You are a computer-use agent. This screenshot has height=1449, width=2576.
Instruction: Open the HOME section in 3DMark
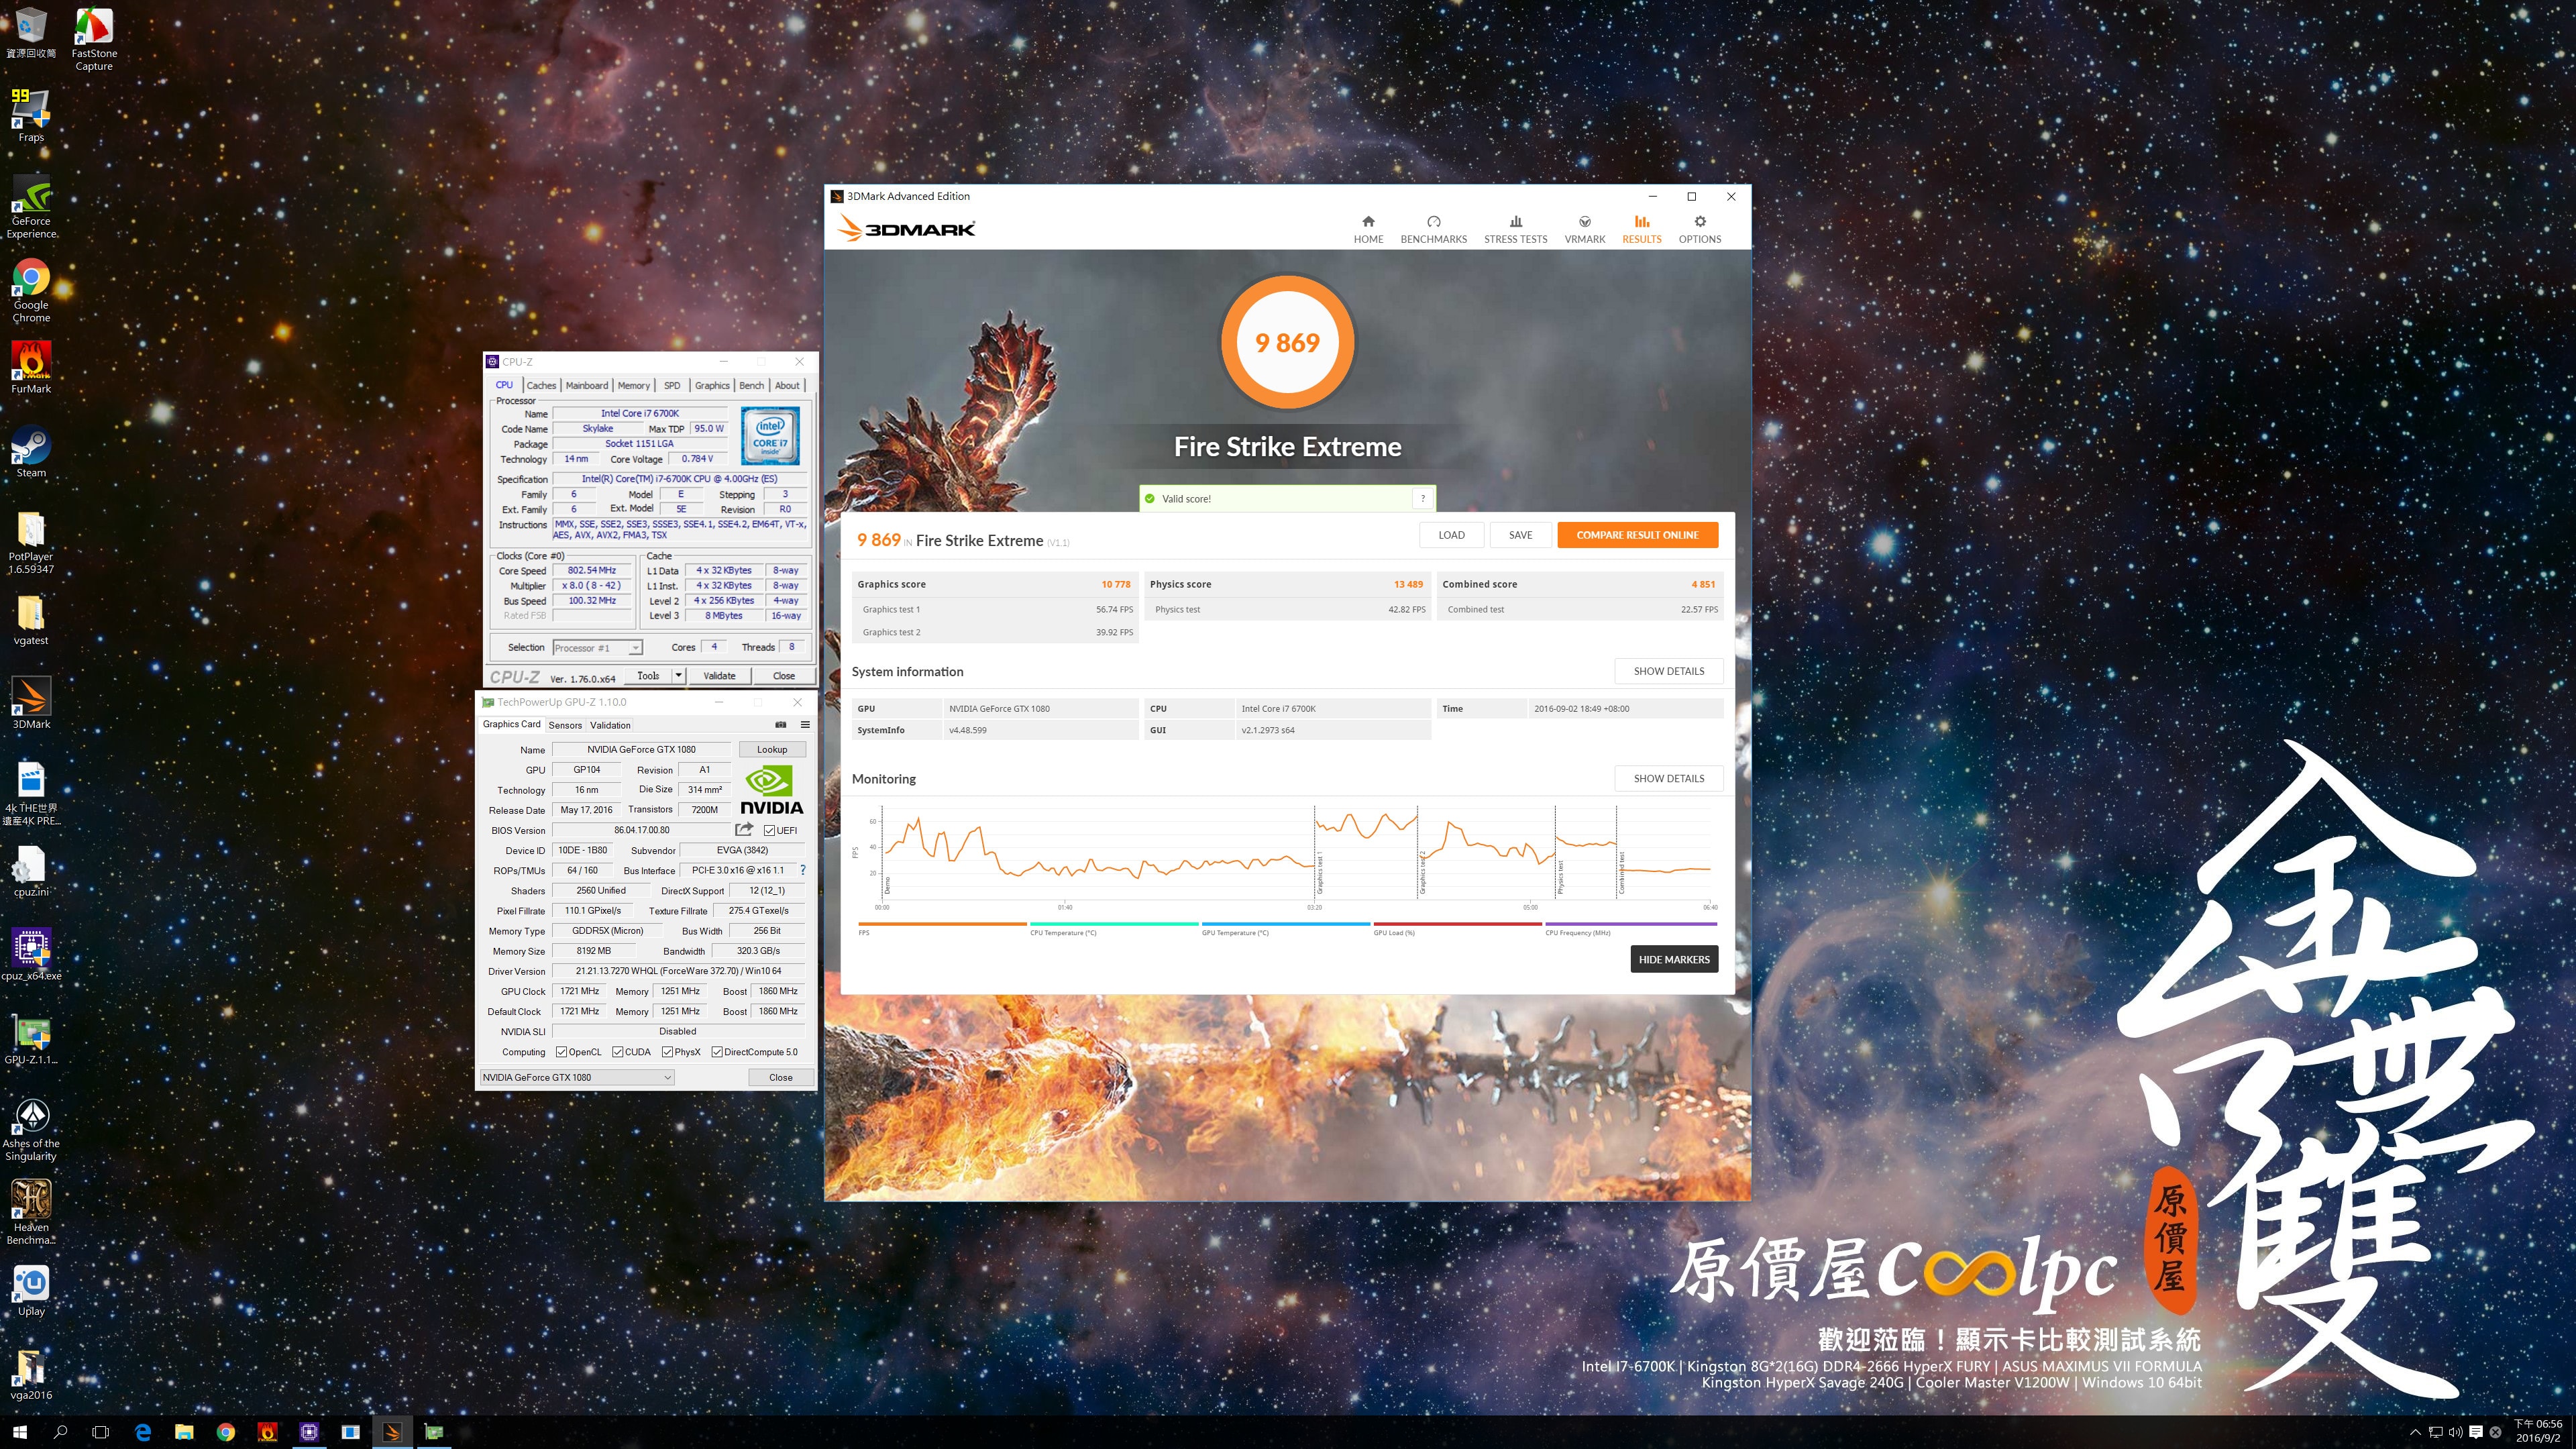tap(1368, 229)
